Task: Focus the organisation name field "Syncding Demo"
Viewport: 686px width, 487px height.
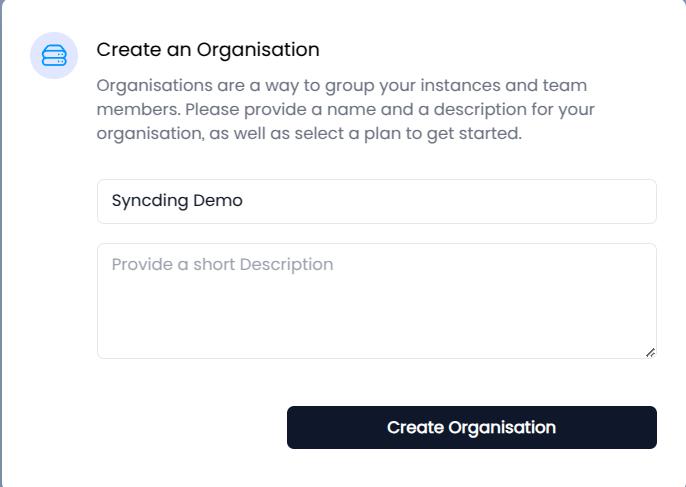Action: (376, 201)
